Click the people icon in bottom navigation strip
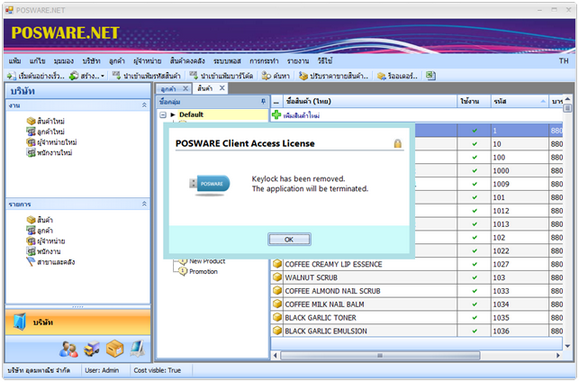The image size is (579, 382). click(69, 349)
